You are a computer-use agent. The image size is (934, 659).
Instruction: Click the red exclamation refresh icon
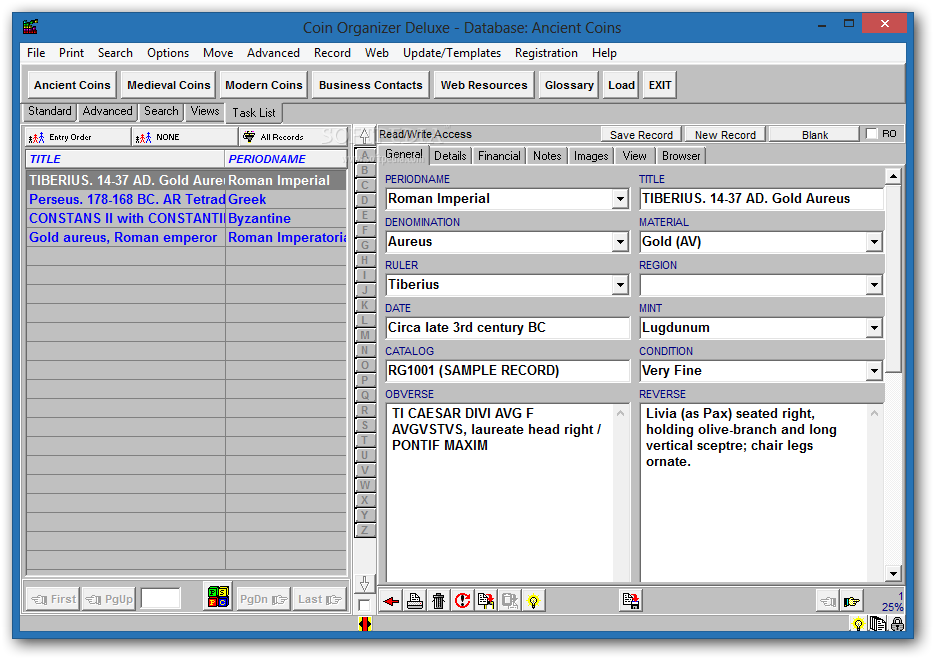tap(462, 601)
